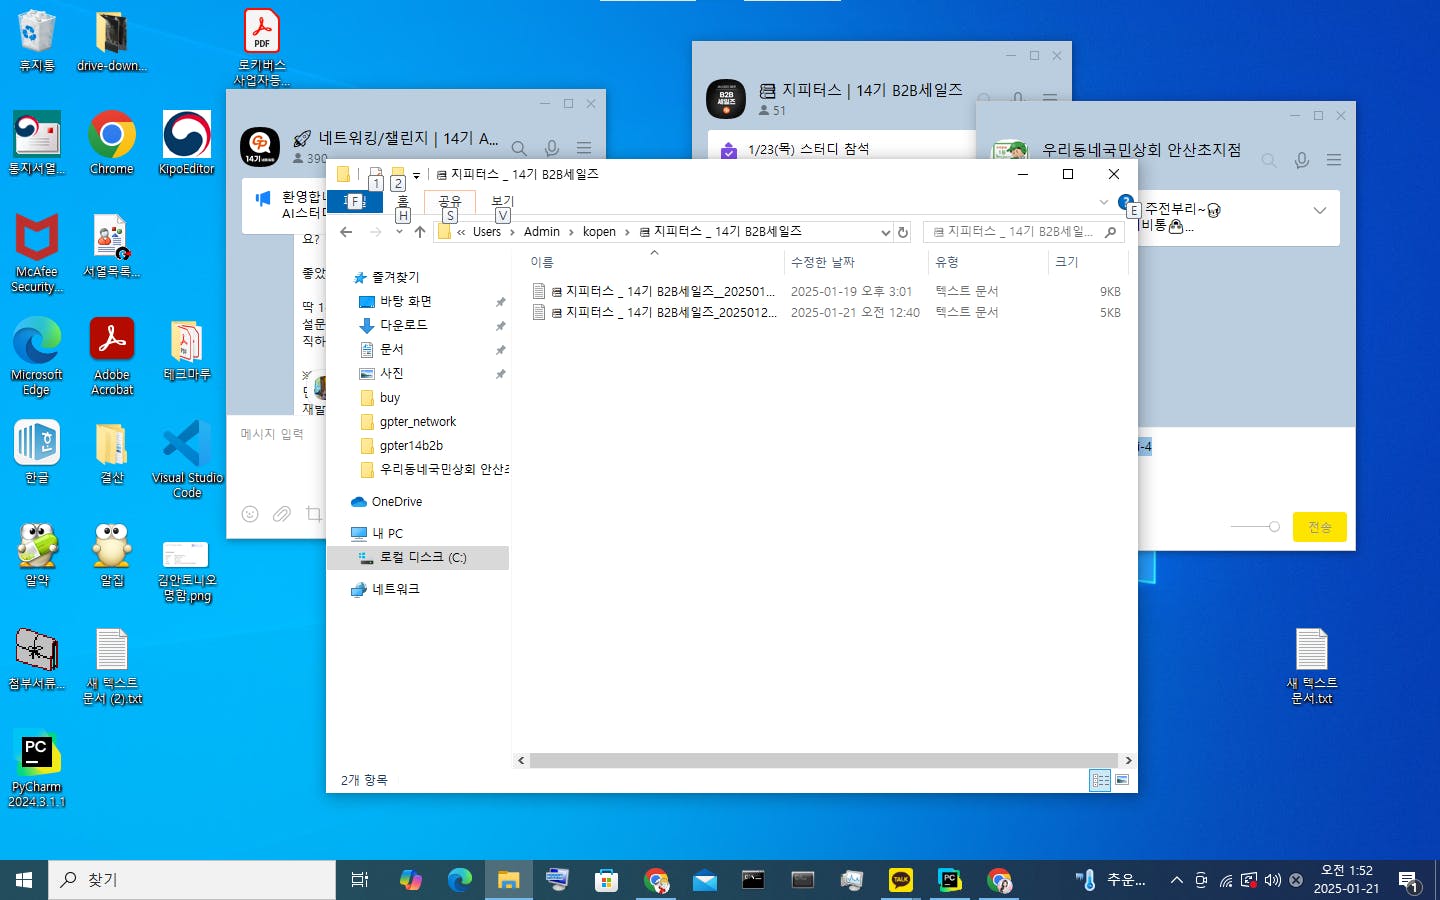Open Microsoft Store from the taskbar
The width and height of the screenshot is (1440, 900).
[606, 880]
